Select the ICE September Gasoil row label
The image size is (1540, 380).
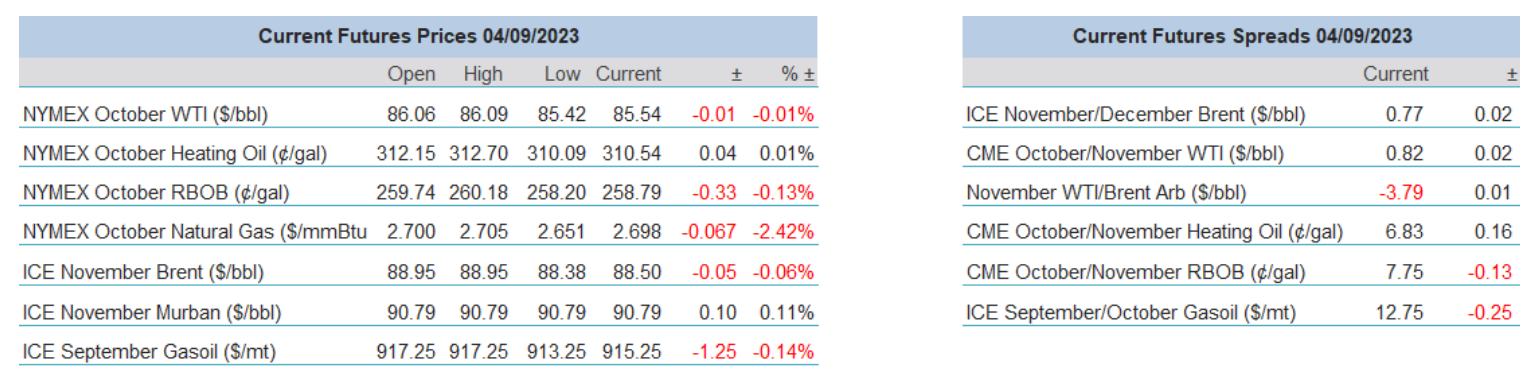[149, 351]
